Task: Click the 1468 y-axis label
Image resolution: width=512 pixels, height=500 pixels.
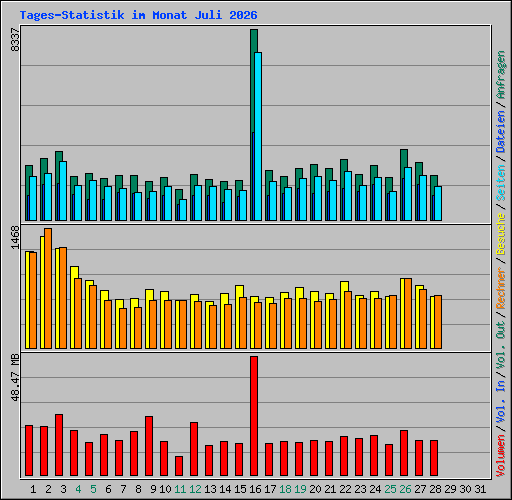Action: pos(15,237)
